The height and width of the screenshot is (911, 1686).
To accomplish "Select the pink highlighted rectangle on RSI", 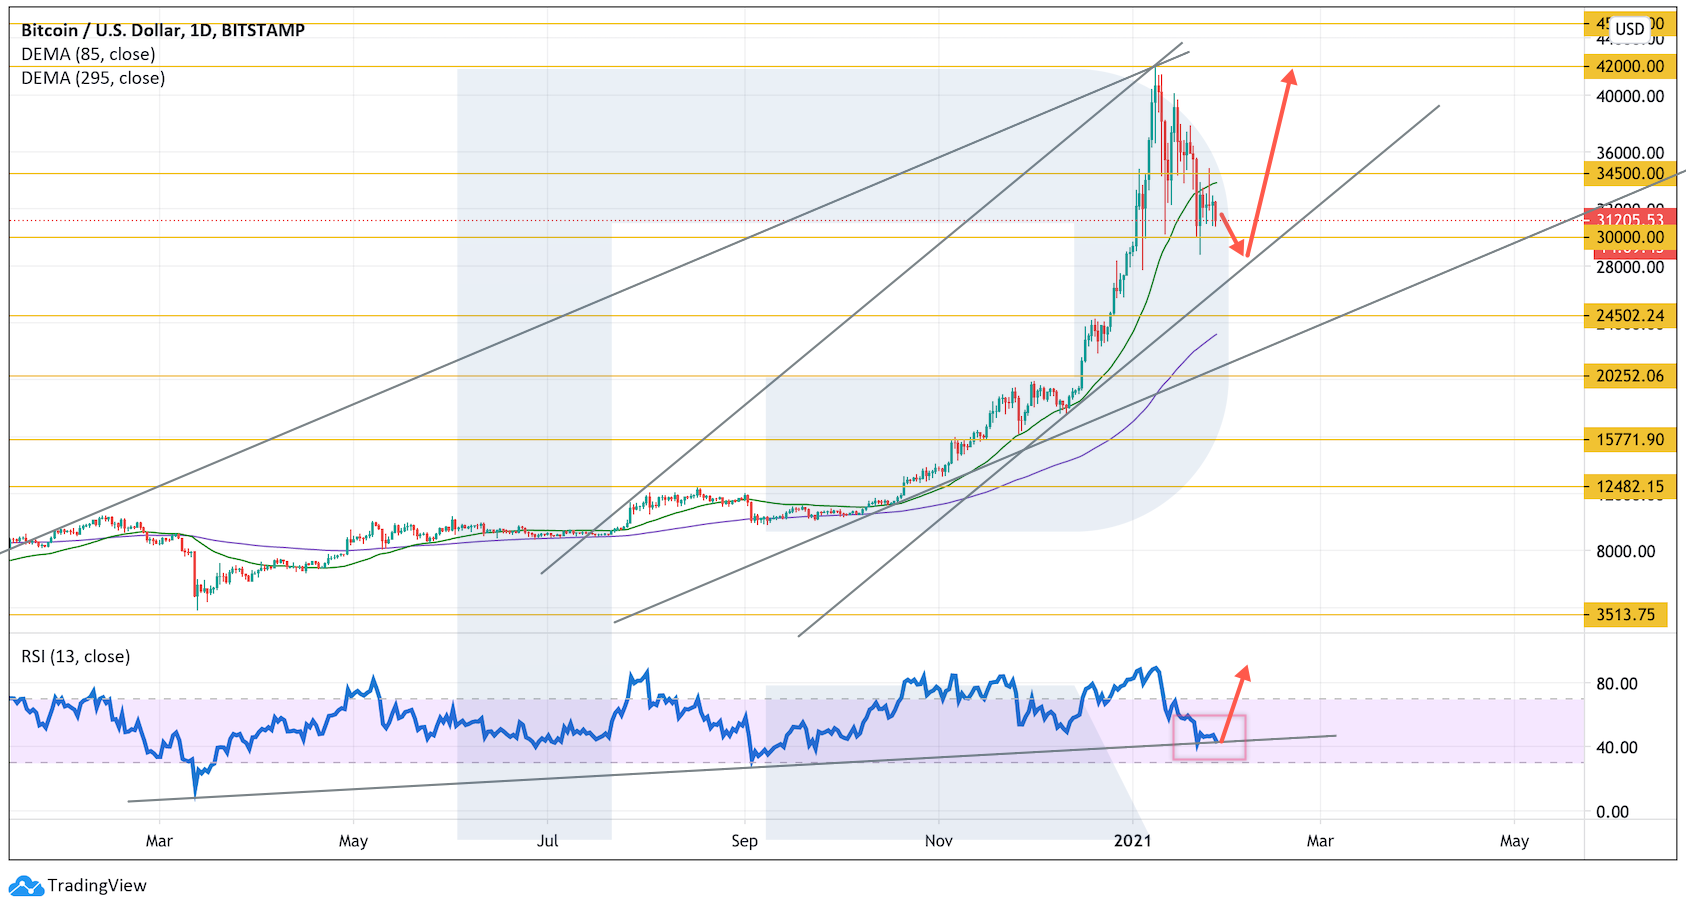I will 1209,738.
